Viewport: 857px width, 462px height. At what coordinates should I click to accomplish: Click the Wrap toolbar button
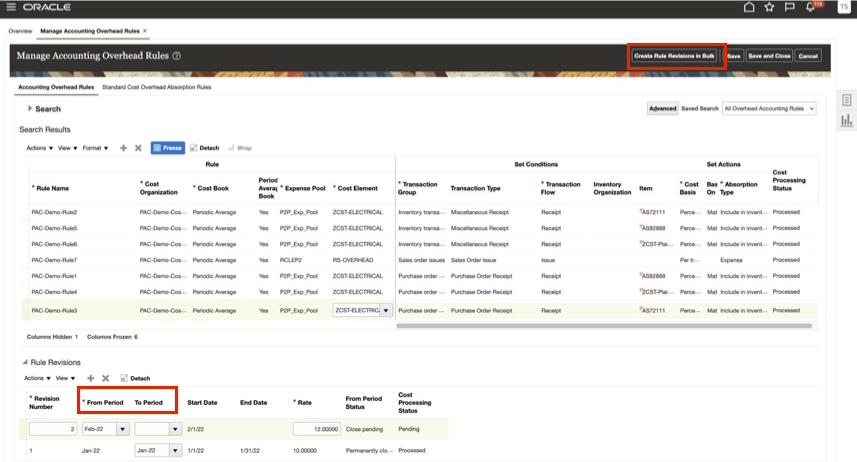[240, 148]
